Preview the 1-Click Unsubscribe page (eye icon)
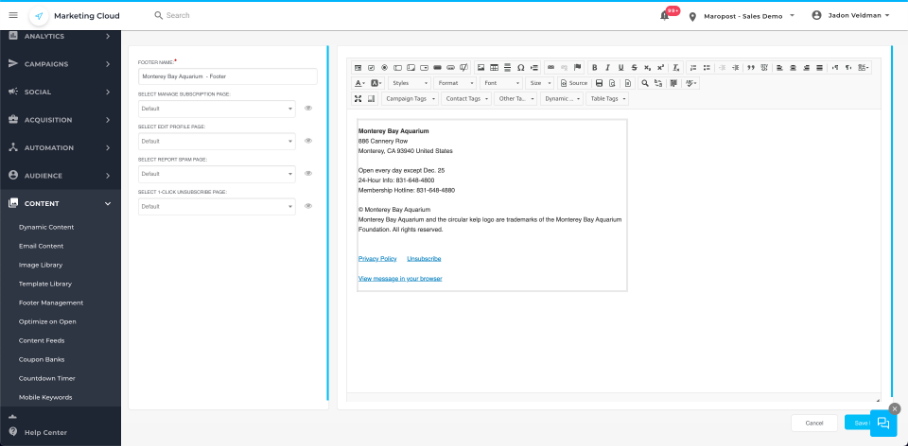The width and height of the screenshot is (908, 446). [308, 206]
